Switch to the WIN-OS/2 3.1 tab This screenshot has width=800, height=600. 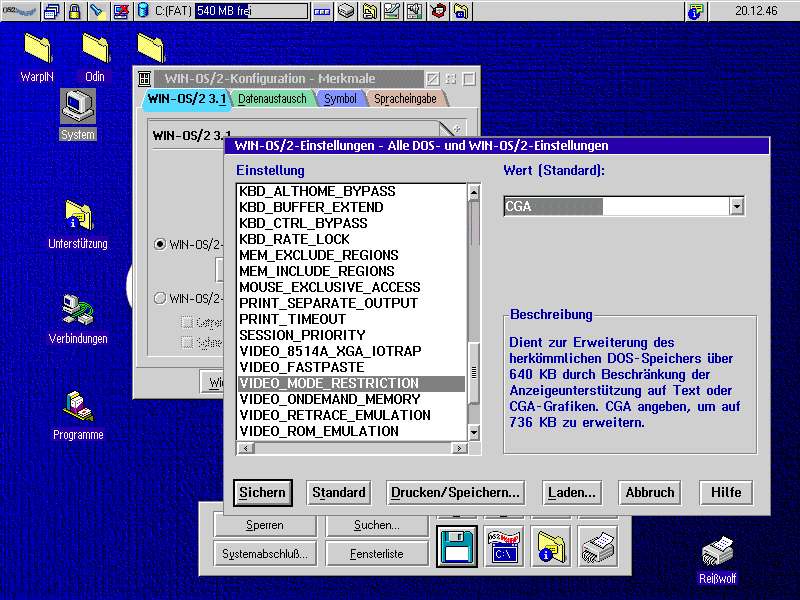click(x=186, y=98)
